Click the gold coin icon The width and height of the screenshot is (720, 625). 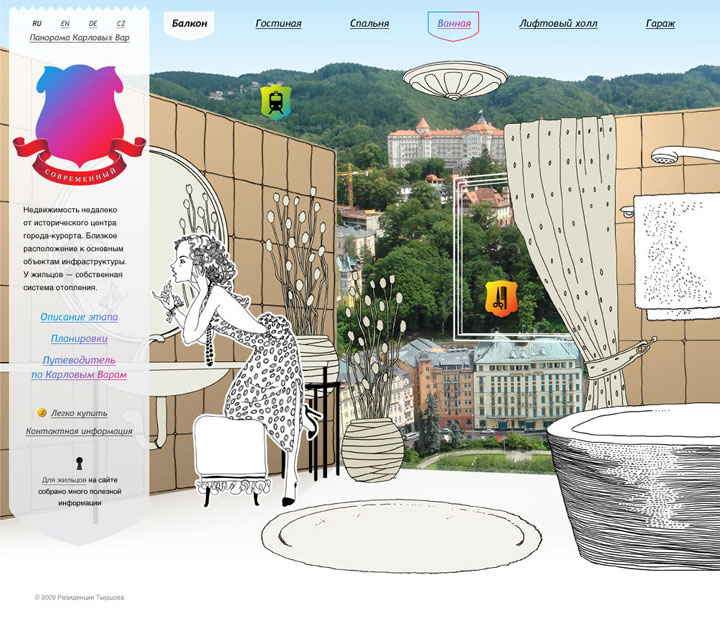click(42, 412)
